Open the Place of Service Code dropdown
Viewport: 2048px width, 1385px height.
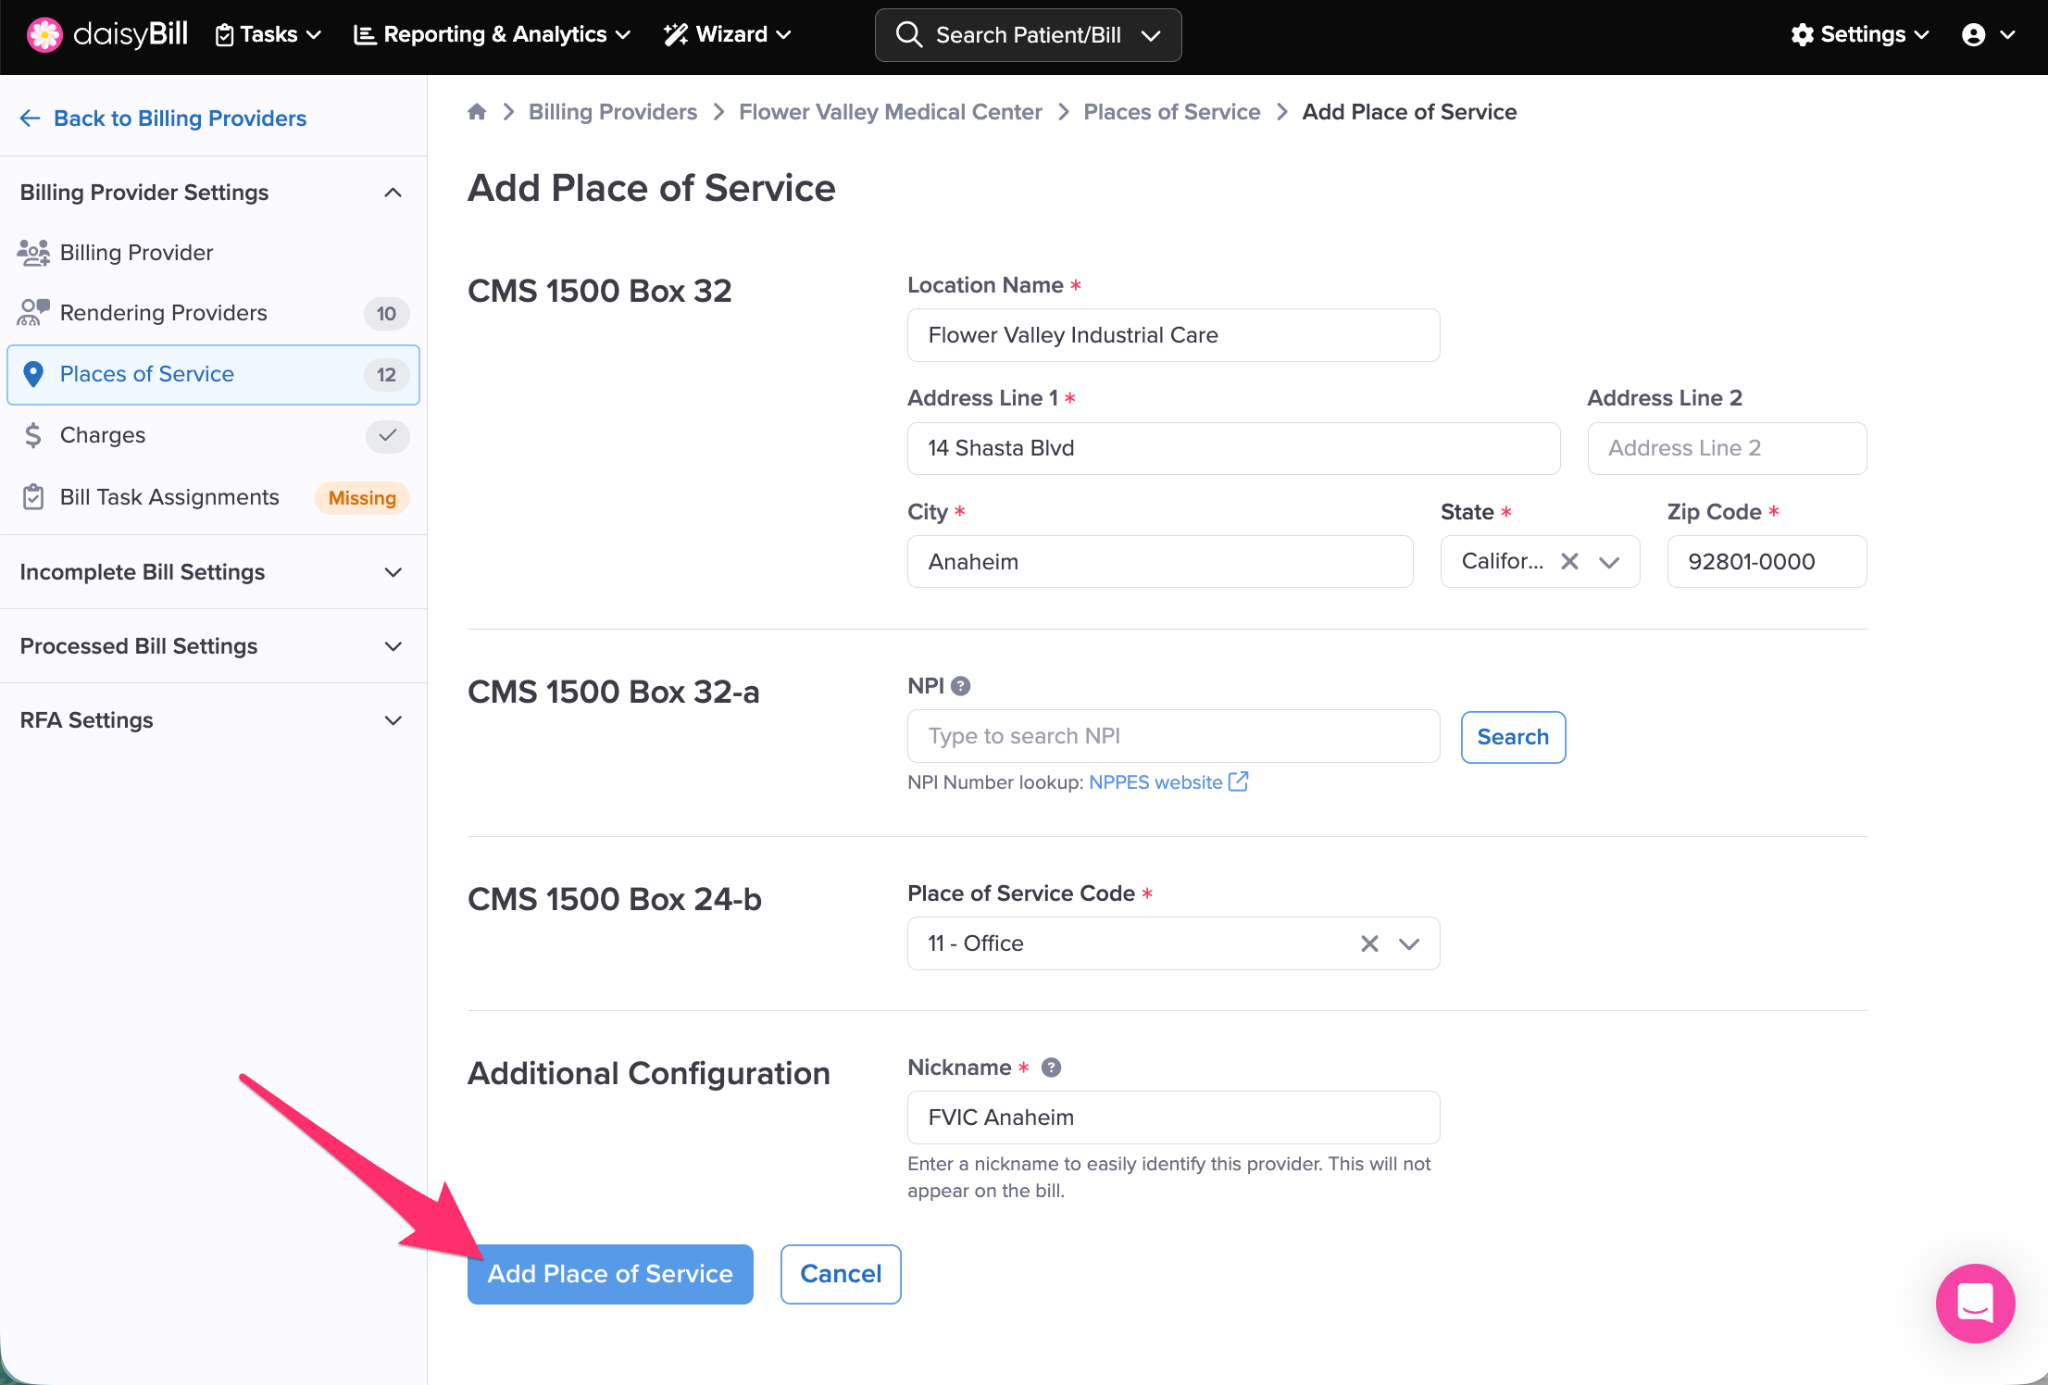coord(1409,944)
